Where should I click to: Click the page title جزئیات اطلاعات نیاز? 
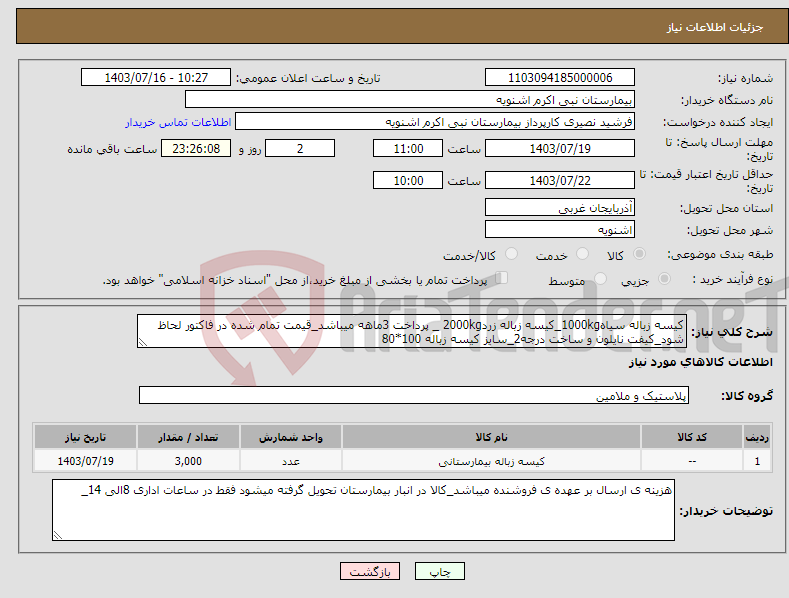point(715,27)
